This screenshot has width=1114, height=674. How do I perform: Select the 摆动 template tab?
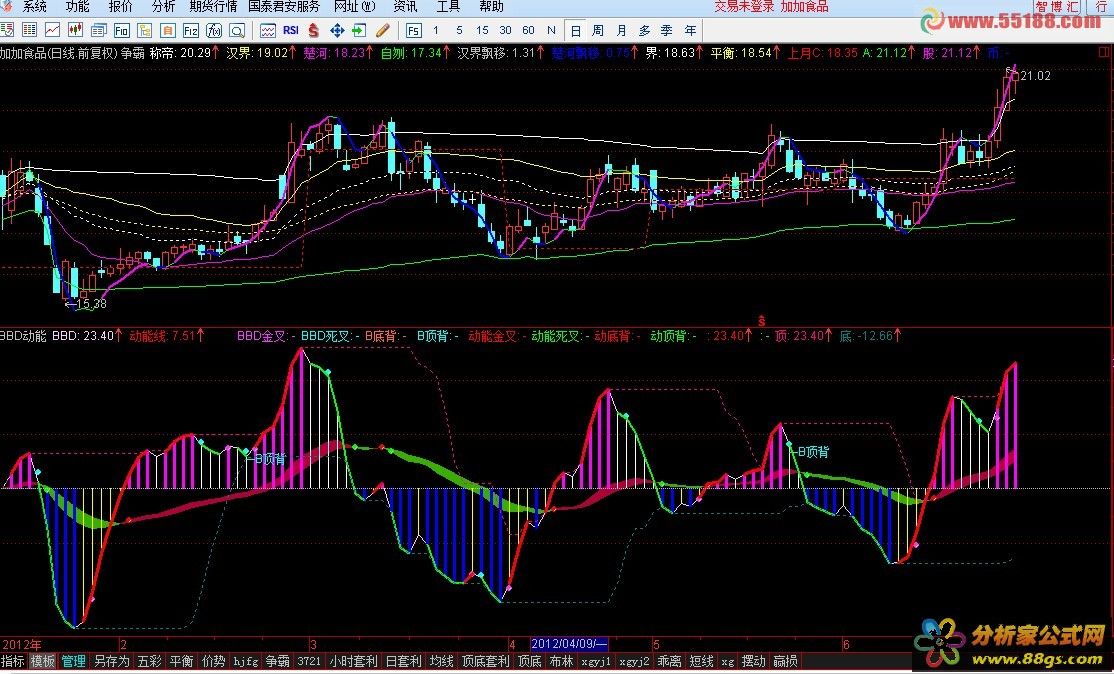click(754, 661)
